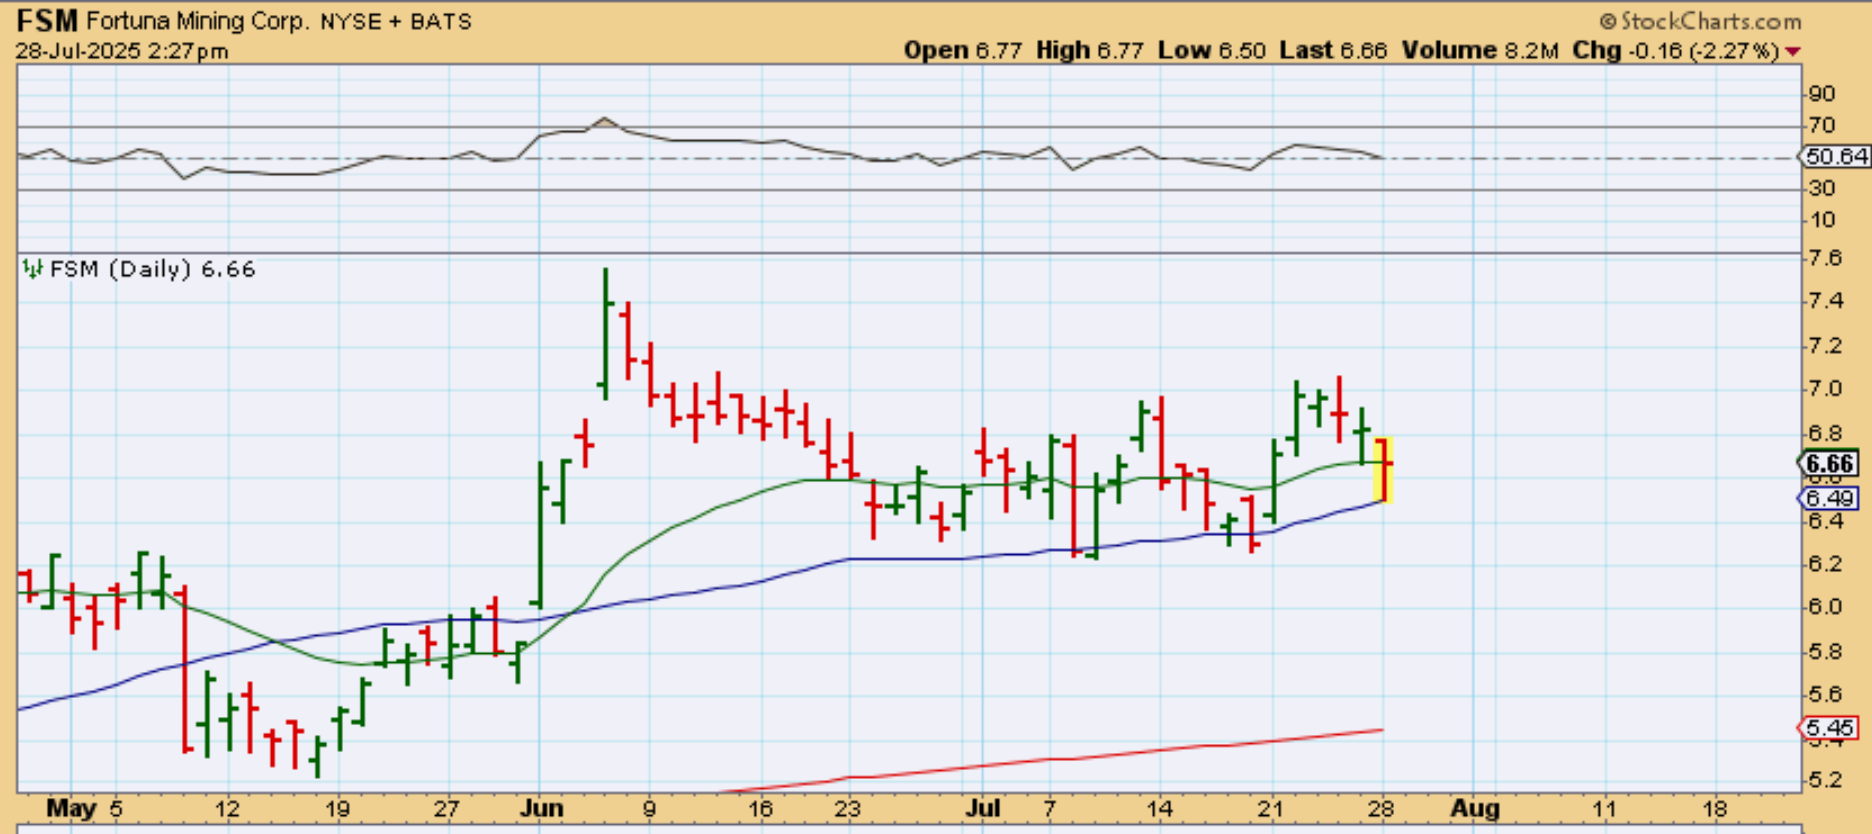Click the 7.0 price axis label
Viewport: 1872px width, 834px height.
tap(1825, 389)
